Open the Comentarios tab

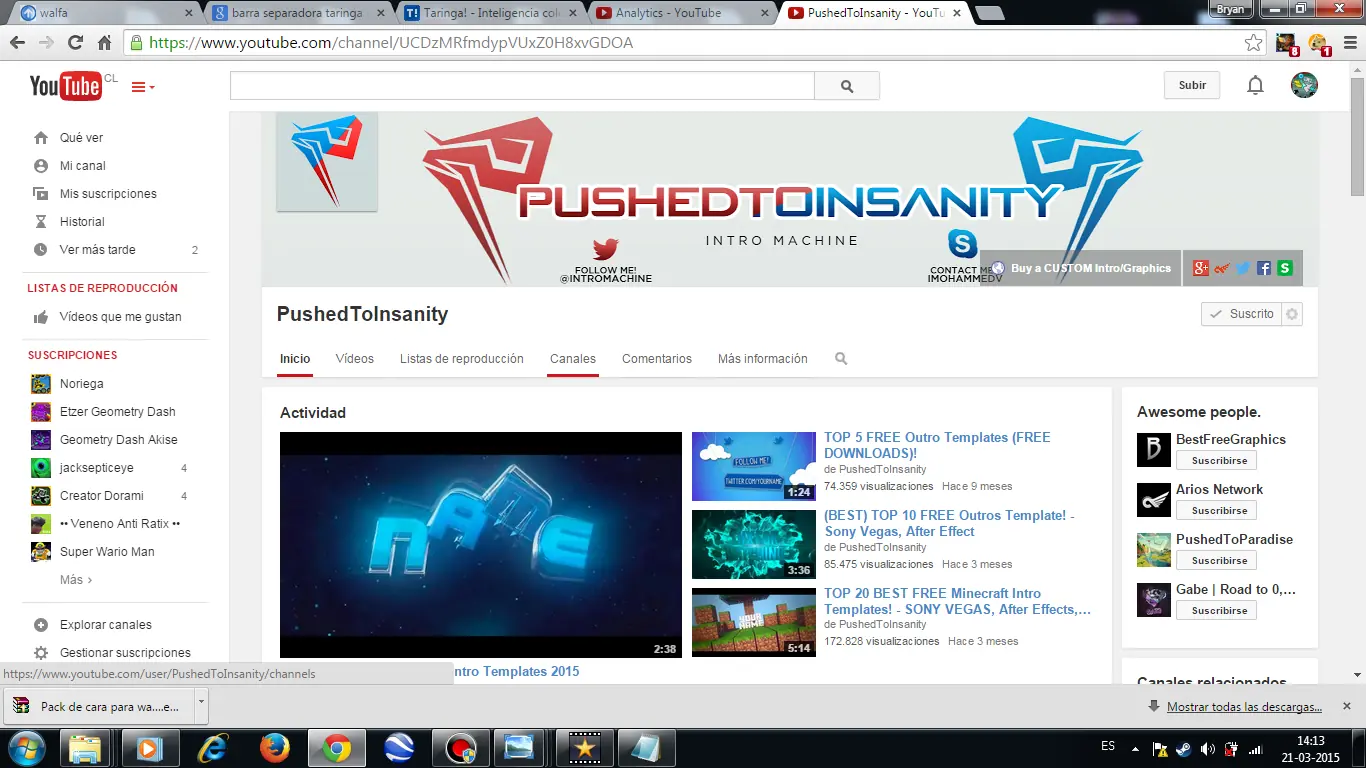[657, 359]
